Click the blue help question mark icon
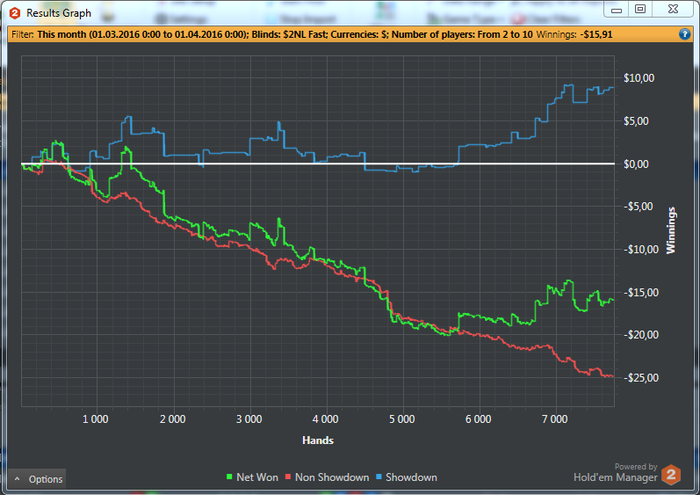This screenshot has width=700, height=495. (x=684, y=34)
